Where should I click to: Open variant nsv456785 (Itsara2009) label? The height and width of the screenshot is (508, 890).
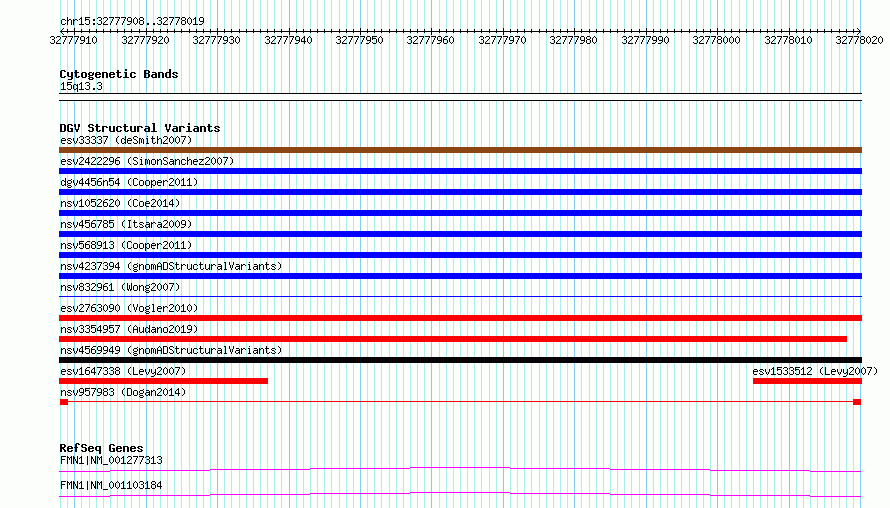[126, 224]
